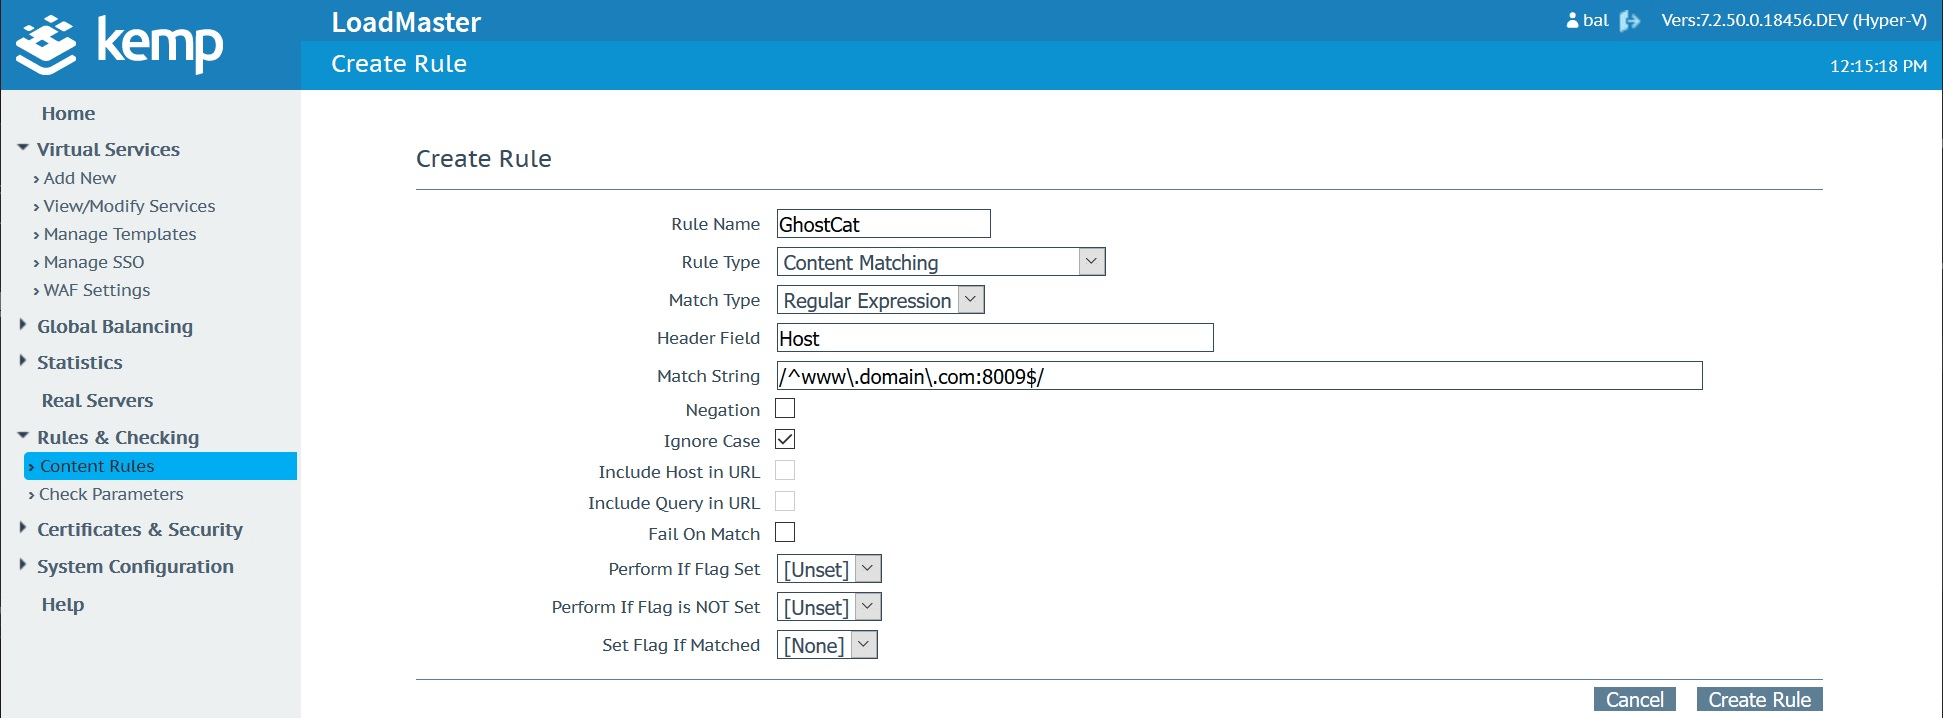This screenshot has height=718, width=1943.
Task: Click the logout icon next to bal
Action: click(1630, 21)
